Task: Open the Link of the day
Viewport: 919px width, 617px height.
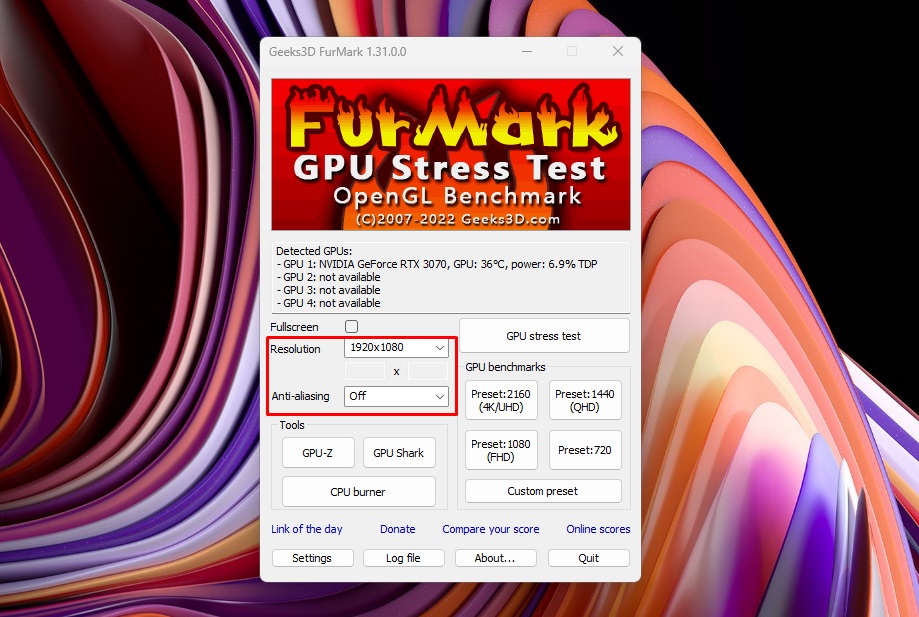Action: coord(307,529)
